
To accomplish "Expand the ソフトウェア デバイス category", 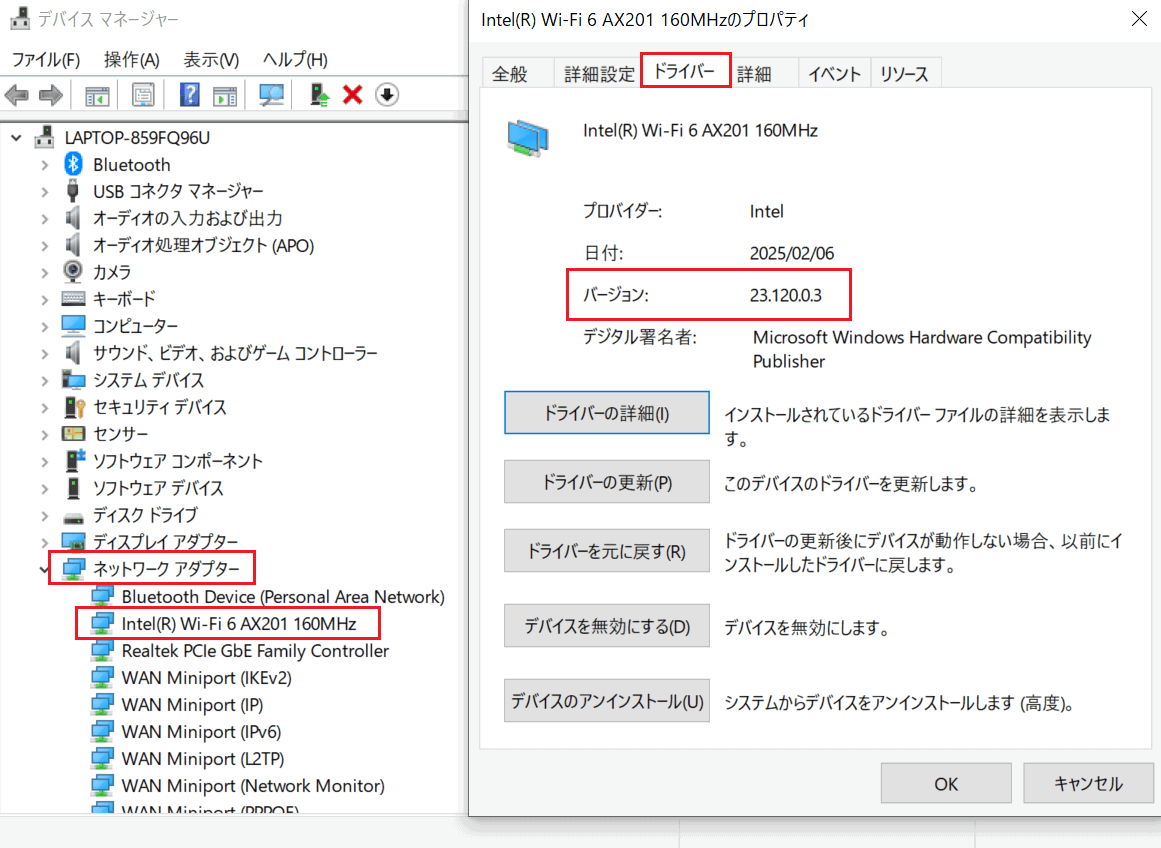I will pos(44,488).
